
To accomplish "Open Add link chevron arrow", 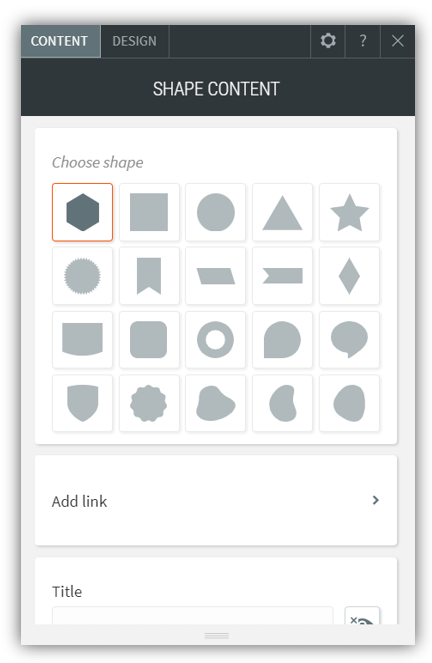I will pyautogui.click(x=375, y=500).
